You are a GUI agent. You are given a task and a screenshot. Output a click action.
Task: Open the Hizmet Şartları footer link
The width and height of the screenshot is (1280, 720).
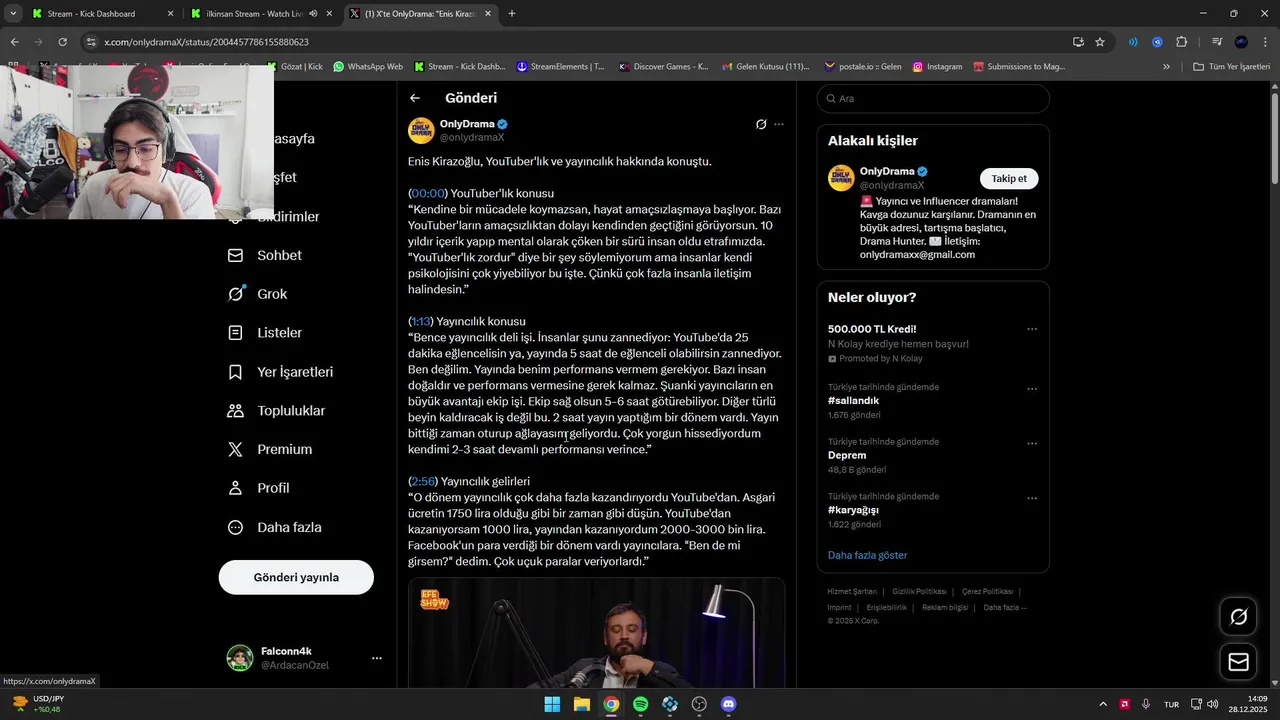(852, 592)
